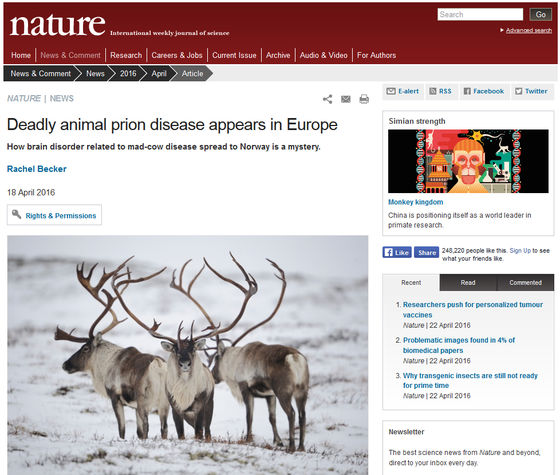Viewport: 560px width, 475px height.
Task: Click the share icon above the headline
Action: (328, 99)
